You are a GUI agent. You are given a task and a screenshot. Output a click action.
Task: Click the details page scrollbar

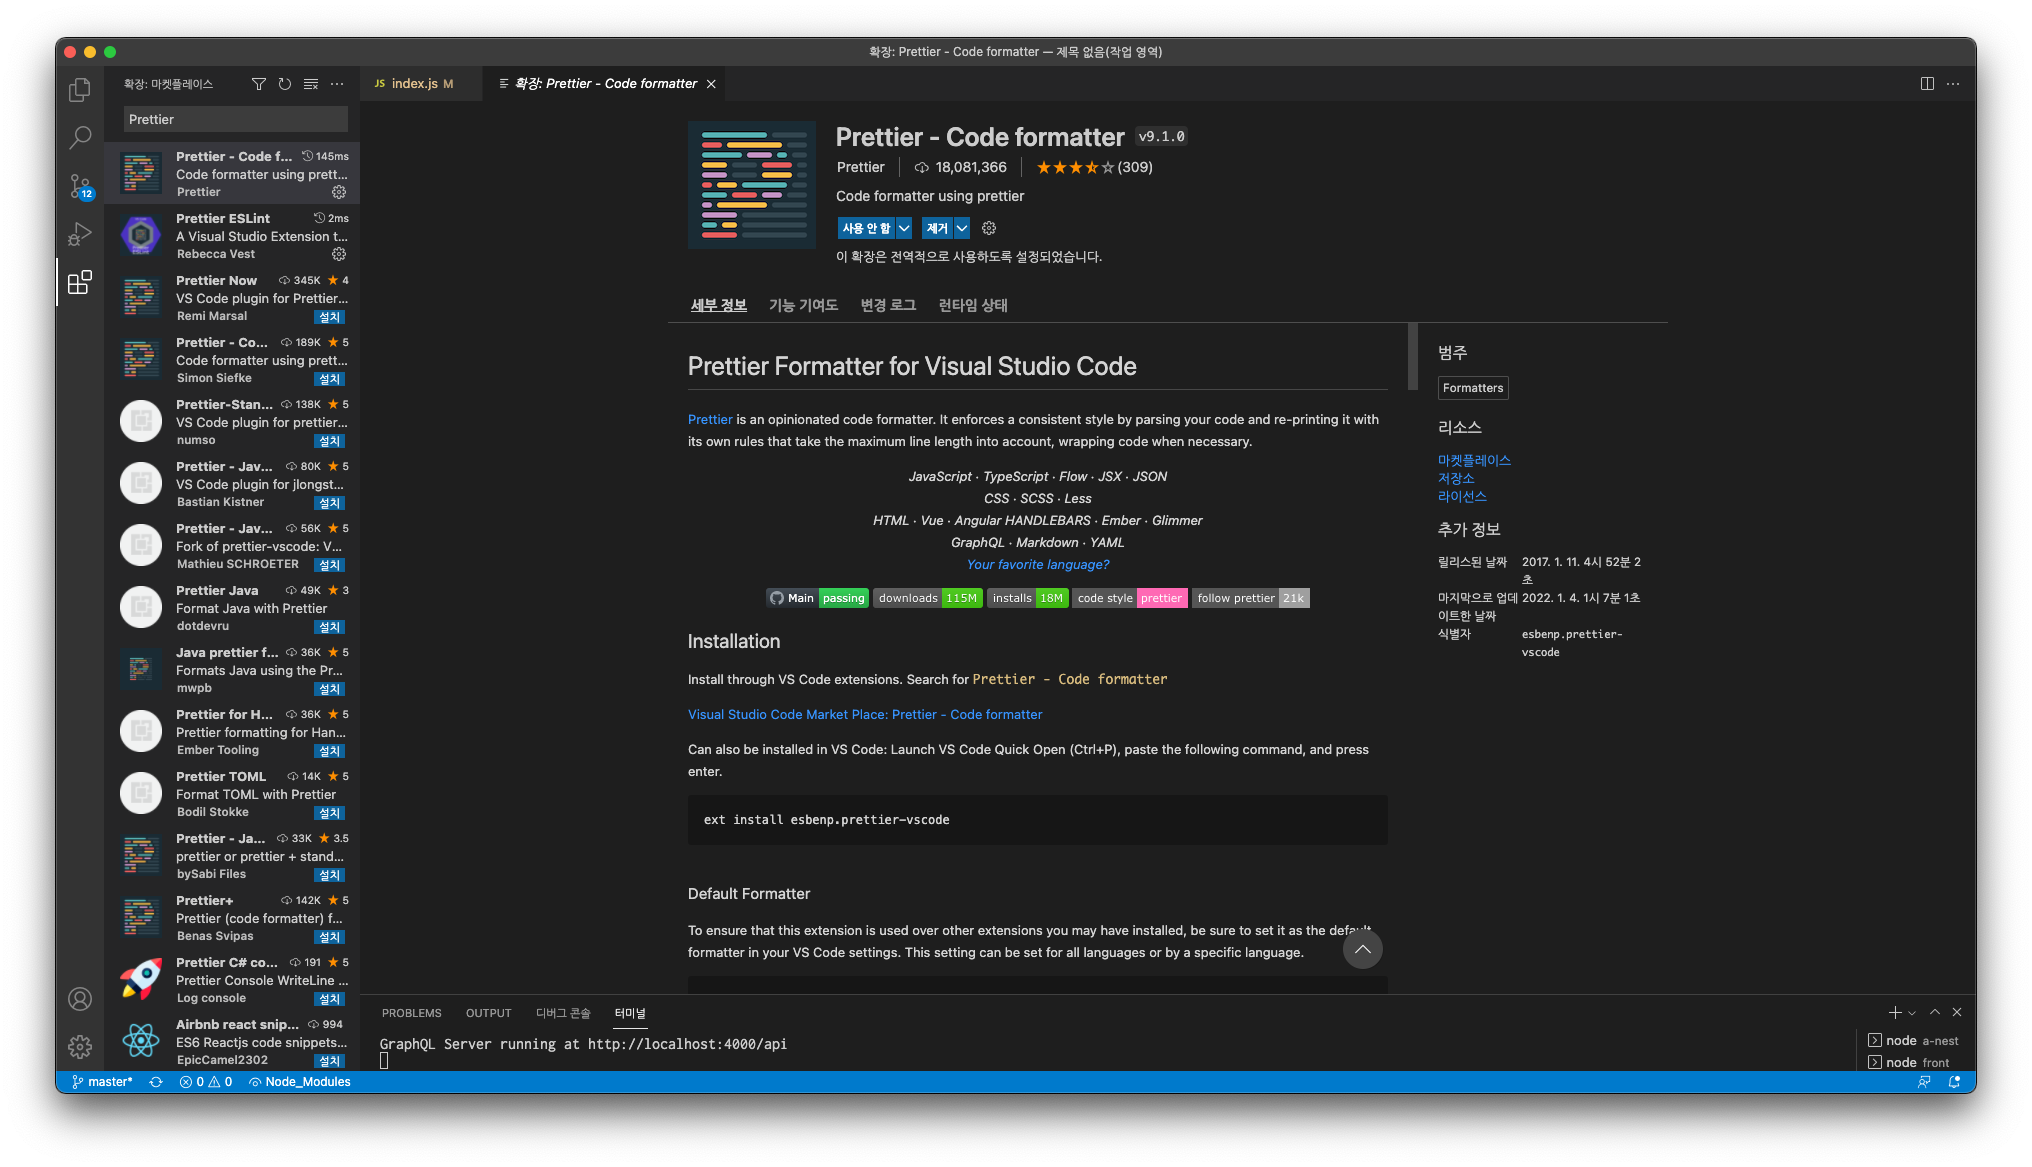(1412, 356)
